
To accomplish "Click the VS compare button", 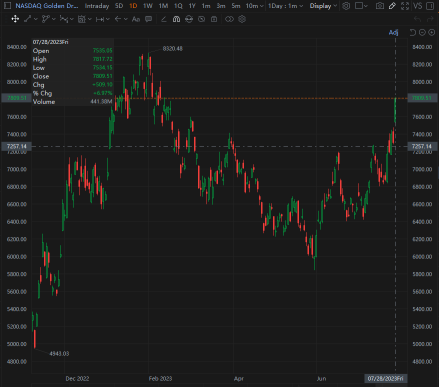I will point(417,6).
